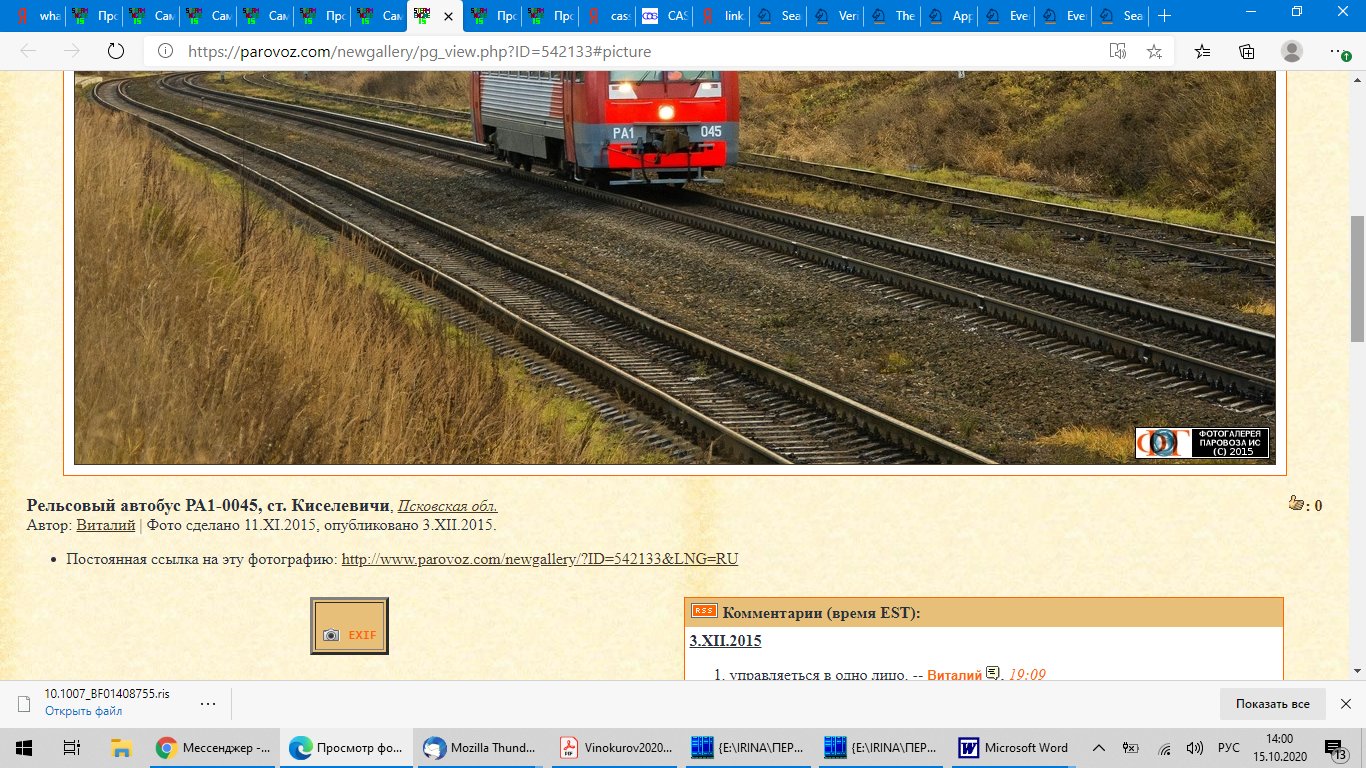
Task: Toggle the РУС keyboard language indicator
Action: click(x=1228, y=748)
